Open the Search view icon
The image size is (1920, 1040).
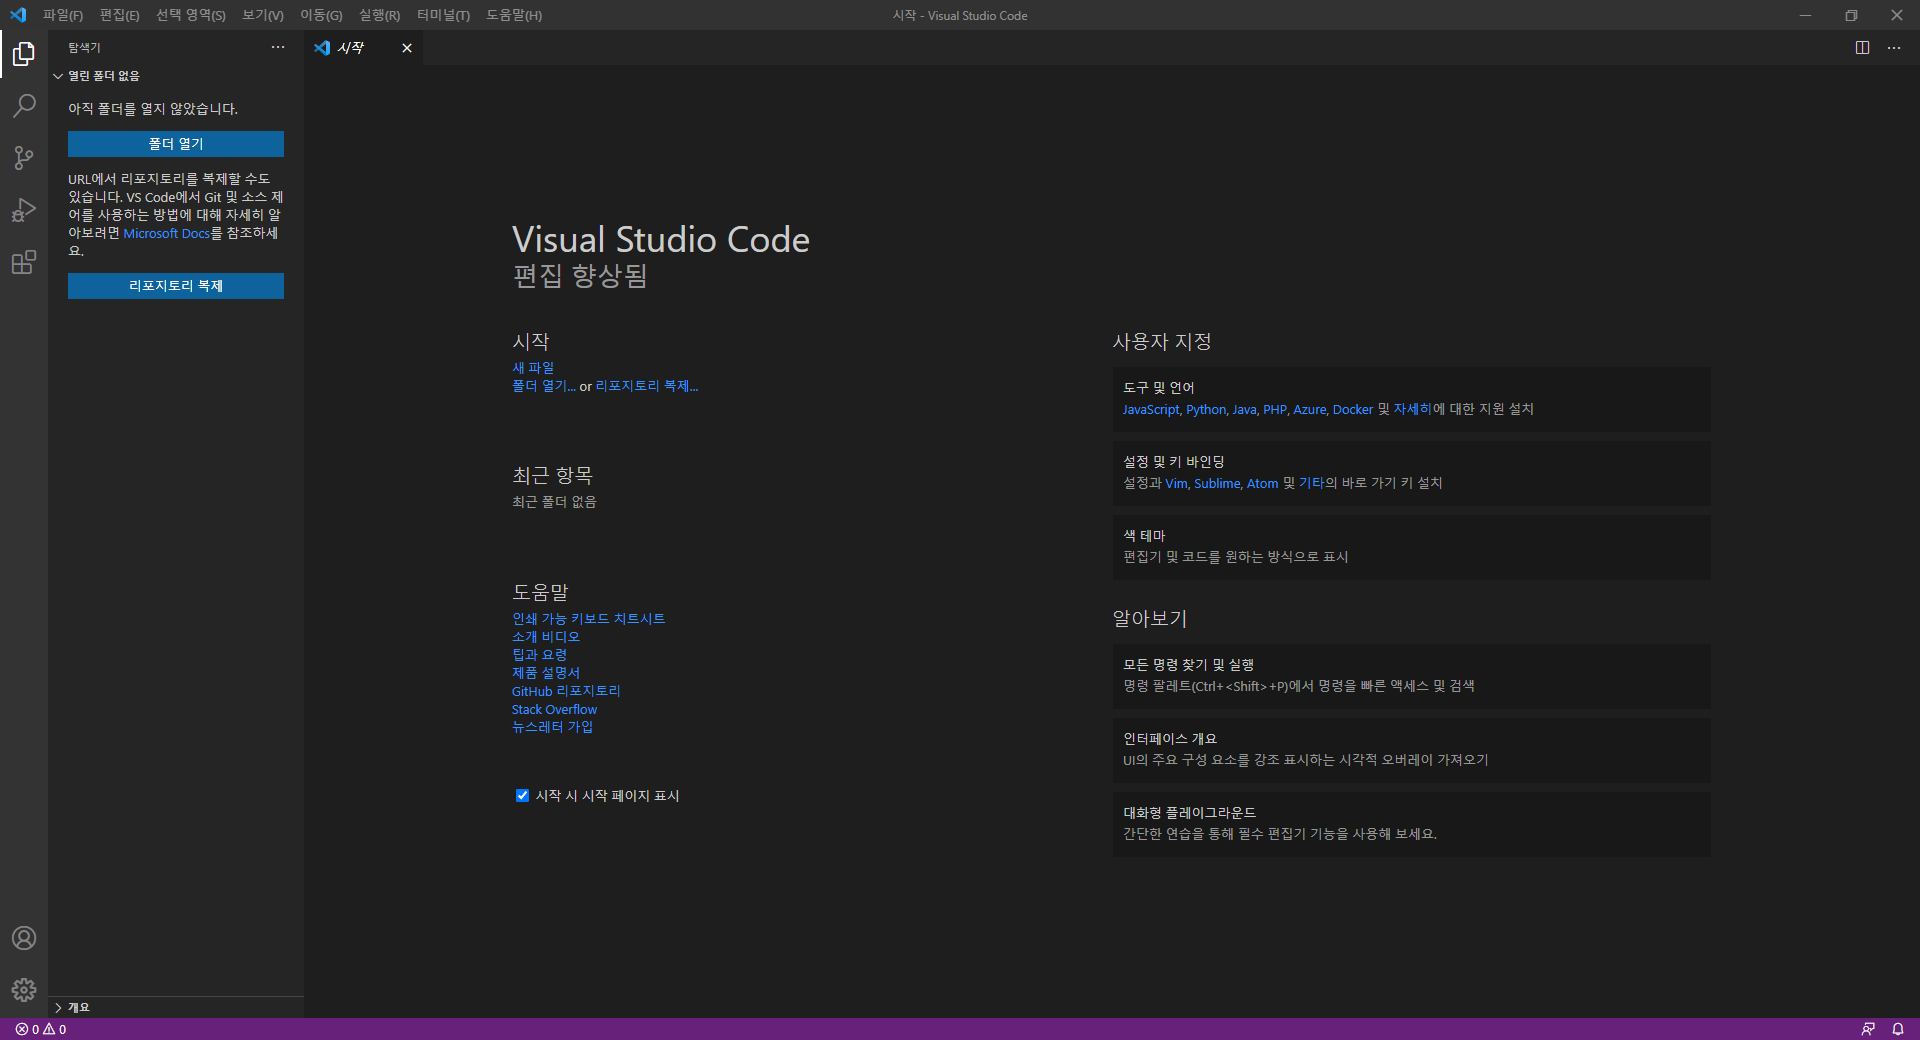pos(24,106)
